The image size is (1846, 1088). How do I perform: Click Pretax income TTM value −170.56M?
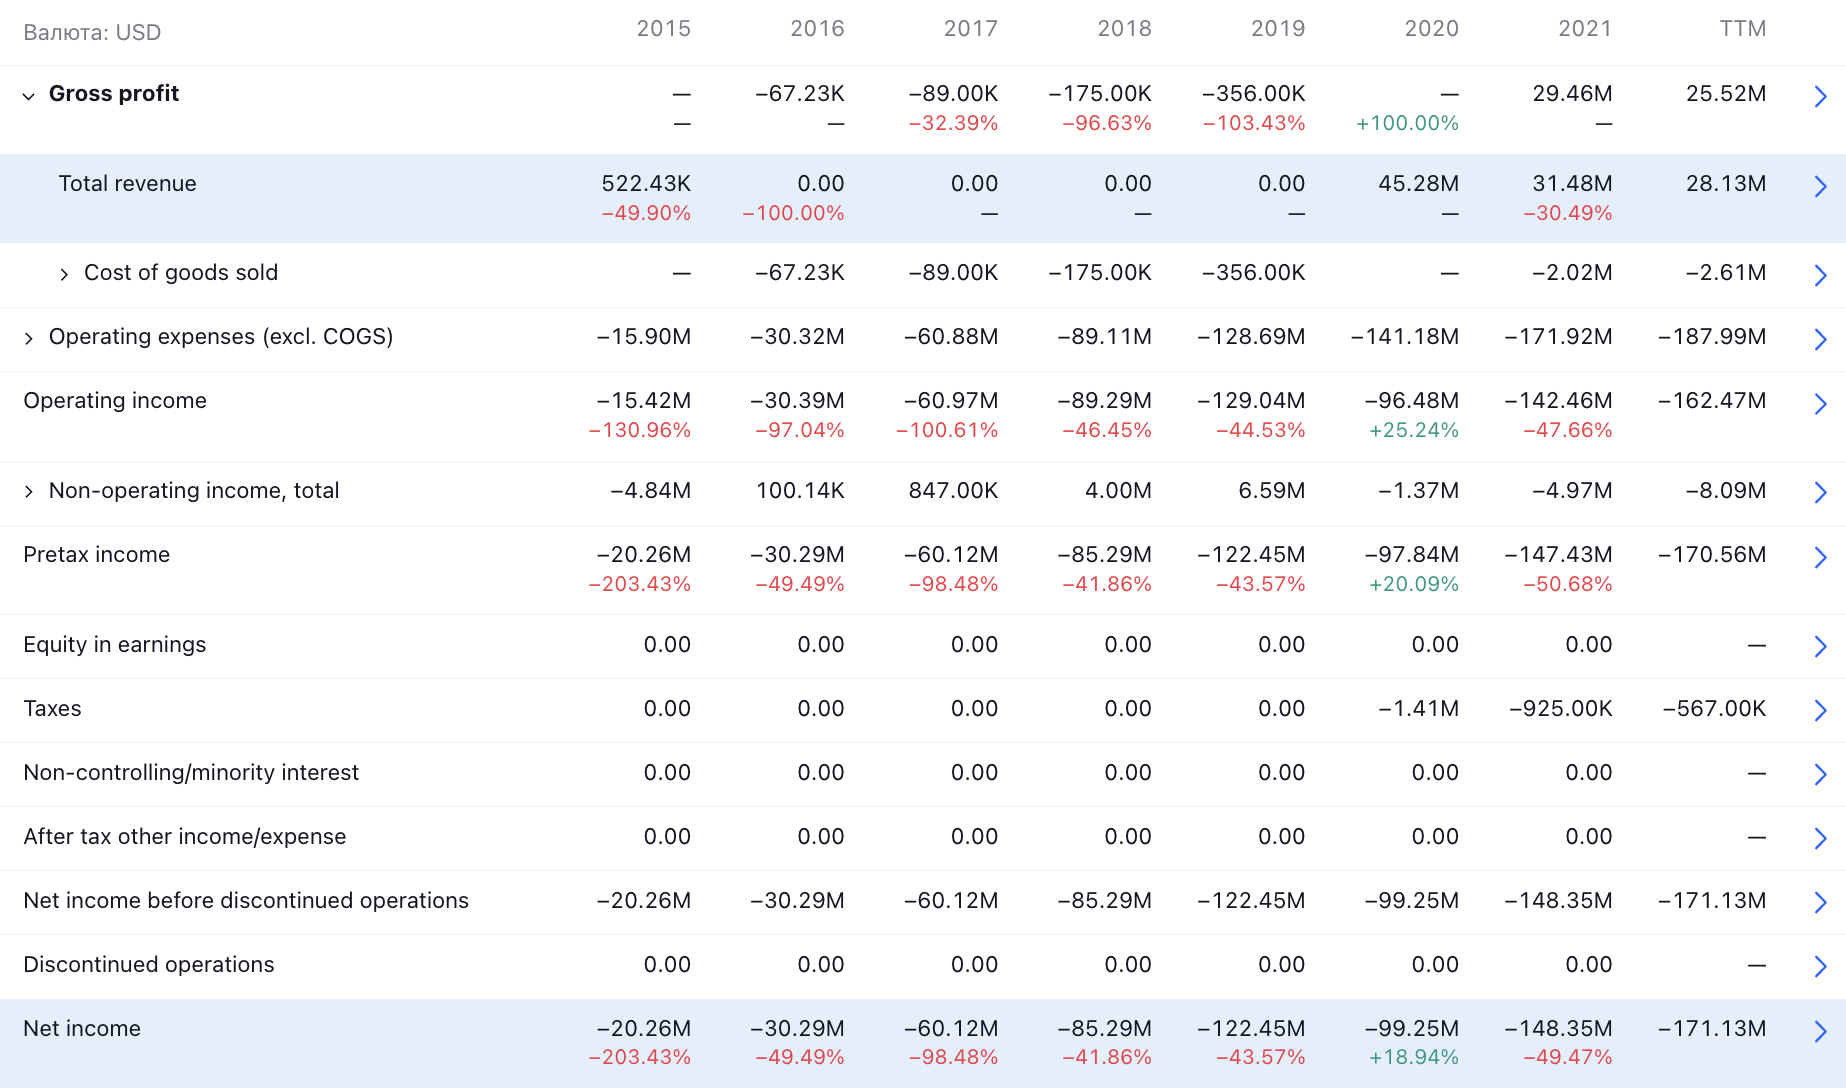[1712, 555]
